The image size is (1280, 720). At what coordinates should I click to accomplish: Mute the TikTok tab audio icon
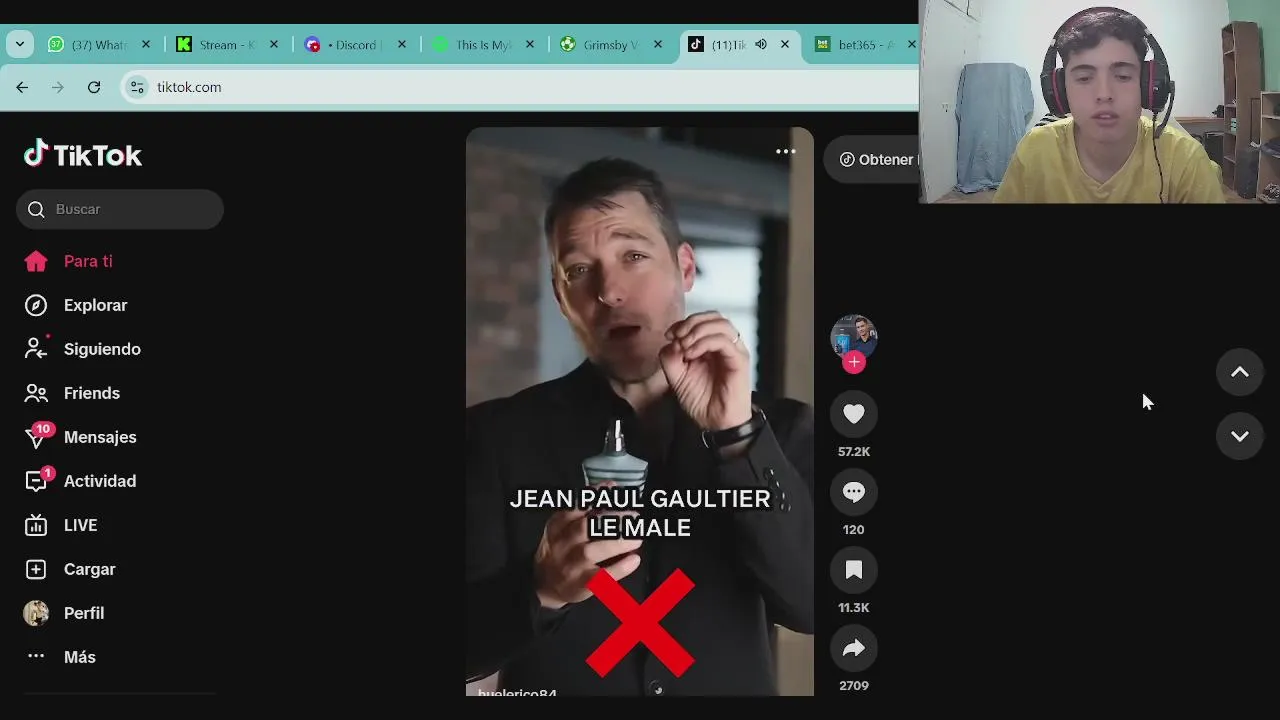coord(761,44)
